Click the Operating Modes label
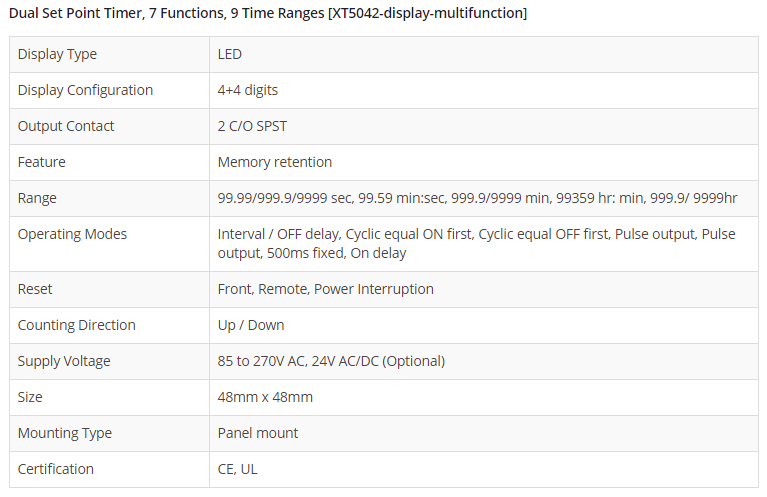 [x=70, y=234]
